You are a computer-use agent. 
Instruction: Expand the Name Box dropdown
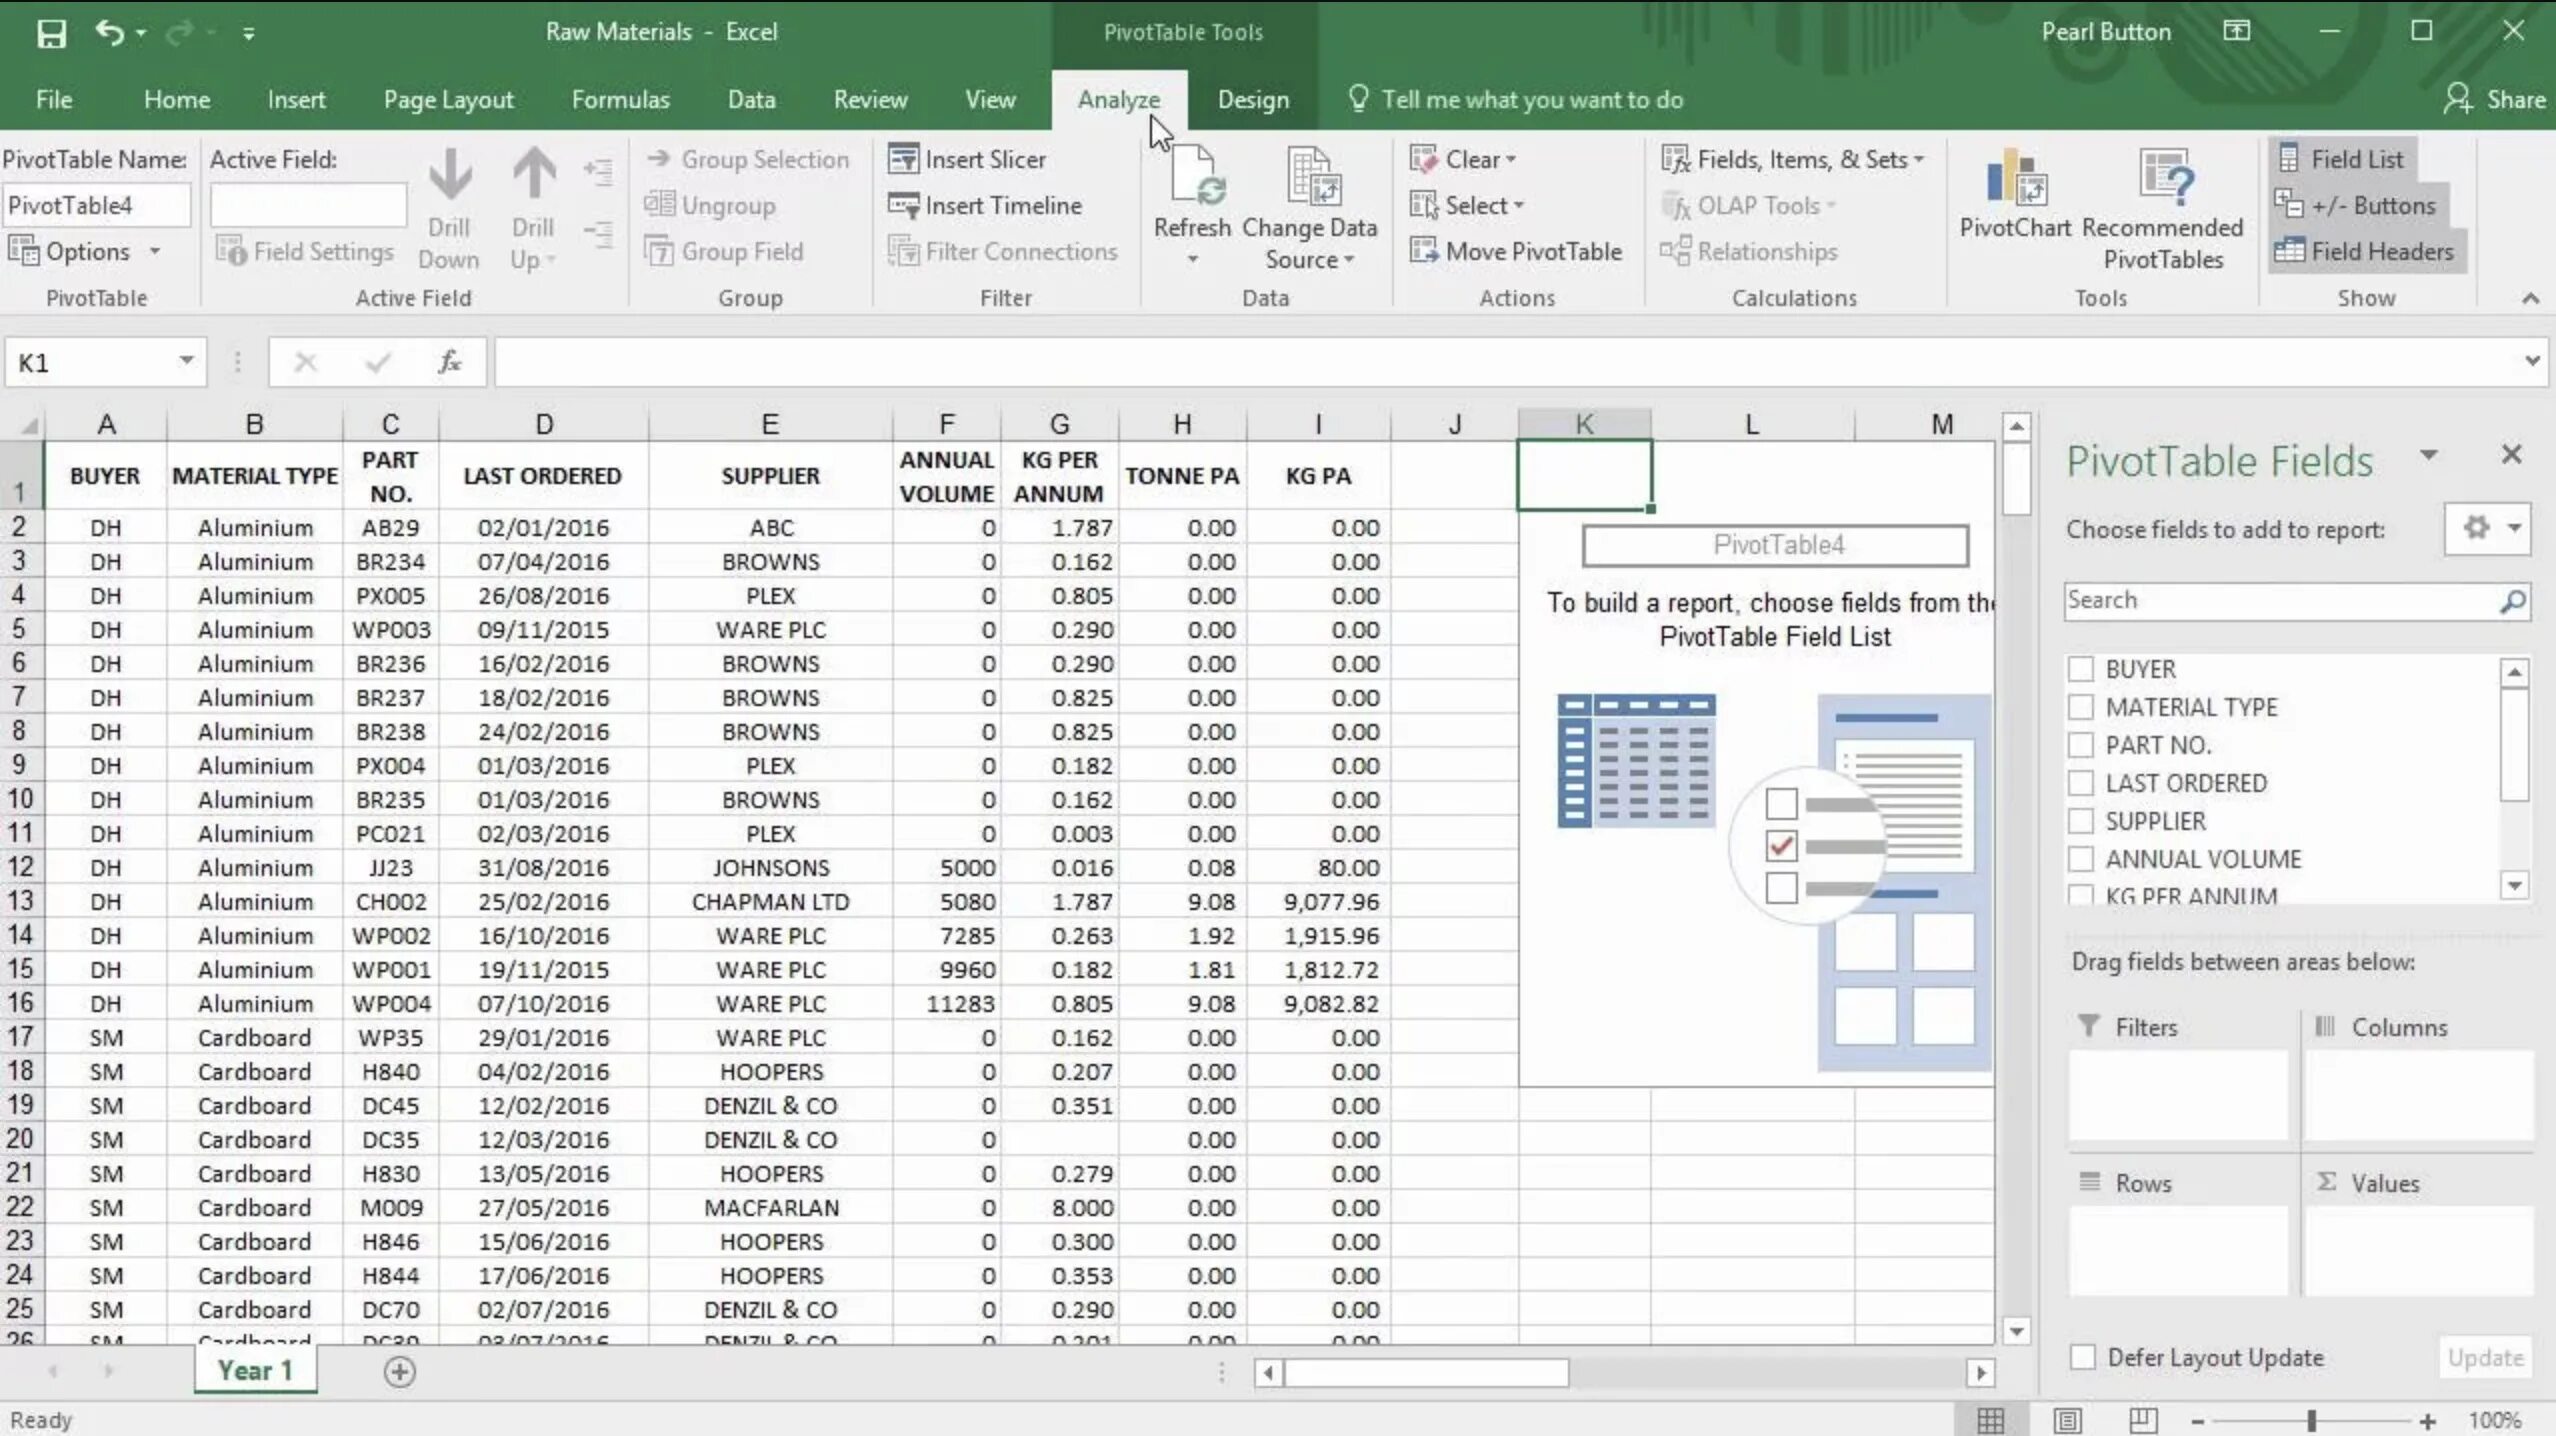click(186, 361)
